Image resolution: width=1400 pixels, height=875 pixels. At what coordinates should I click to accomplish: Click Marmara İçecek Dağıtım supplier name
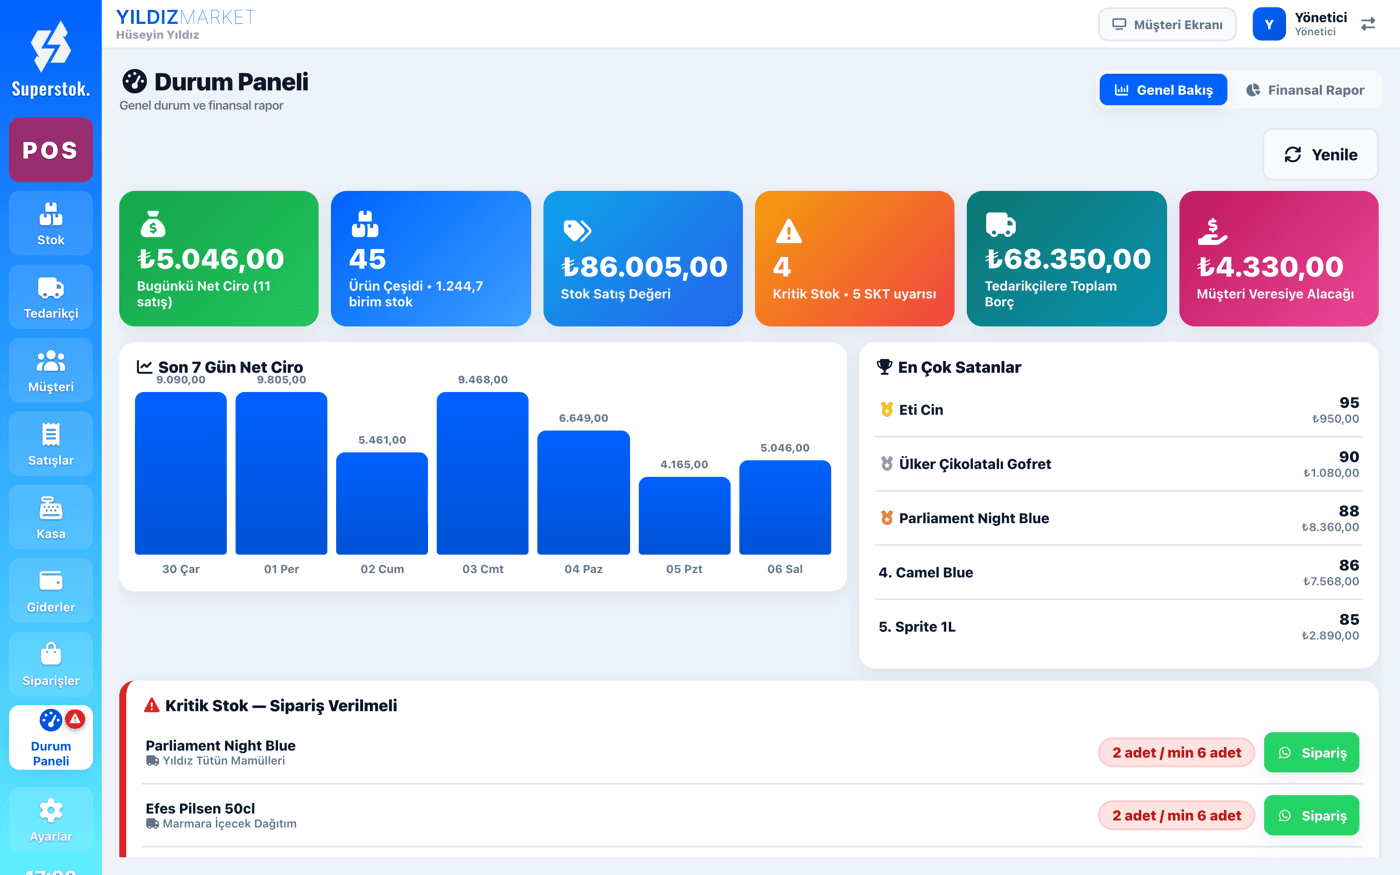[x=230, y=824]
